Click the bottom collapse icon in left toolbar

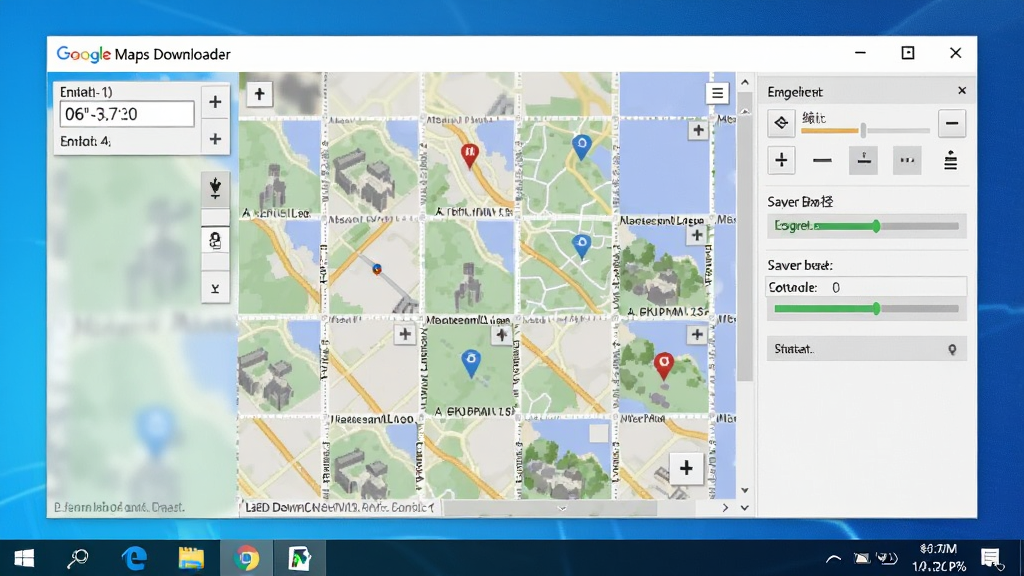(x=215, y=287)
